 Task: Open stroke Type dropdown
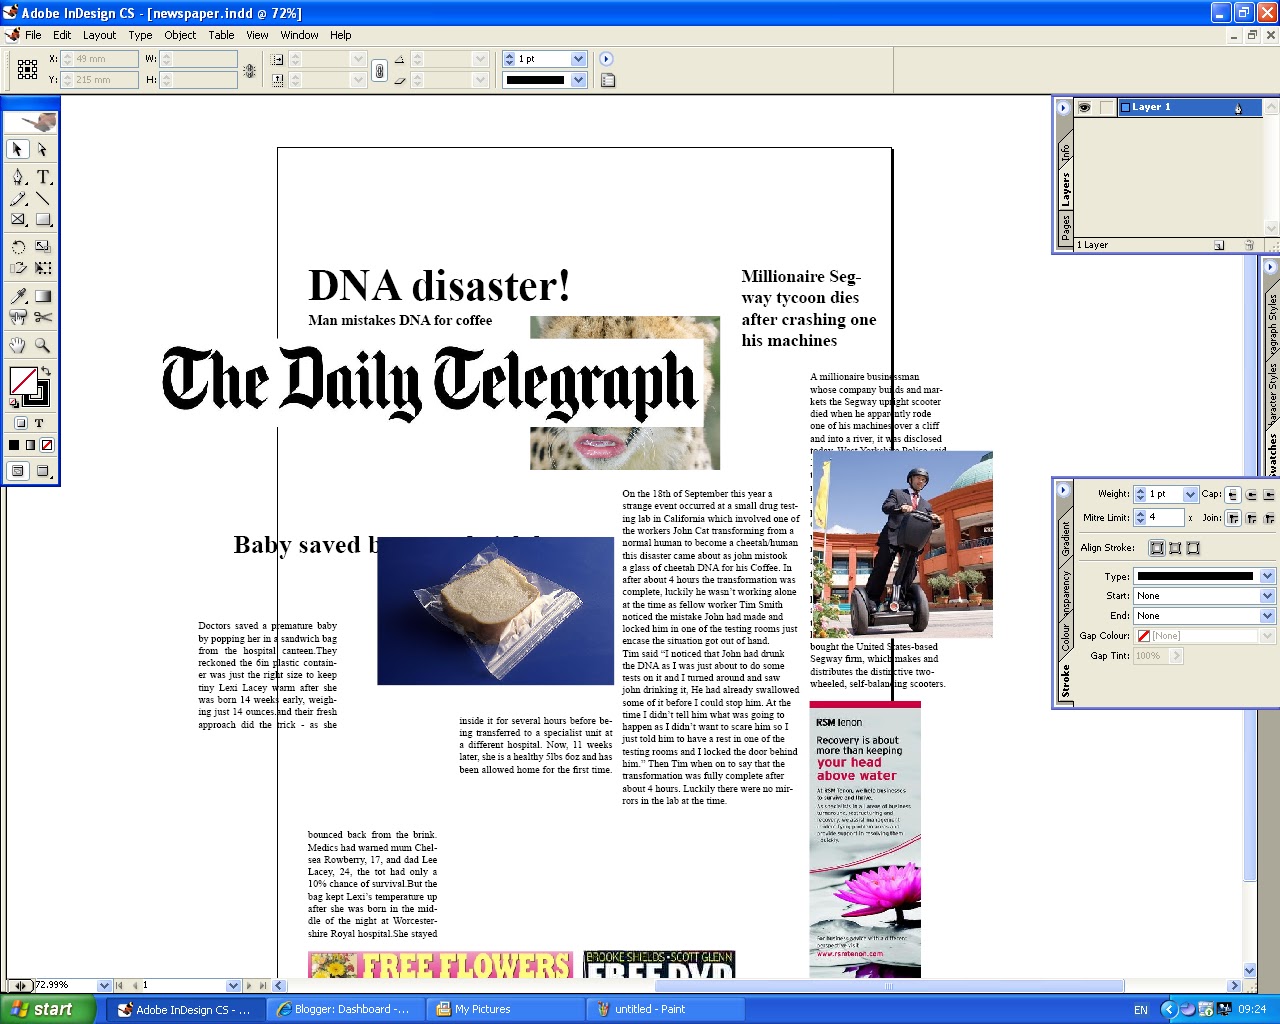pyautogui.click(x=1267, y=576)
